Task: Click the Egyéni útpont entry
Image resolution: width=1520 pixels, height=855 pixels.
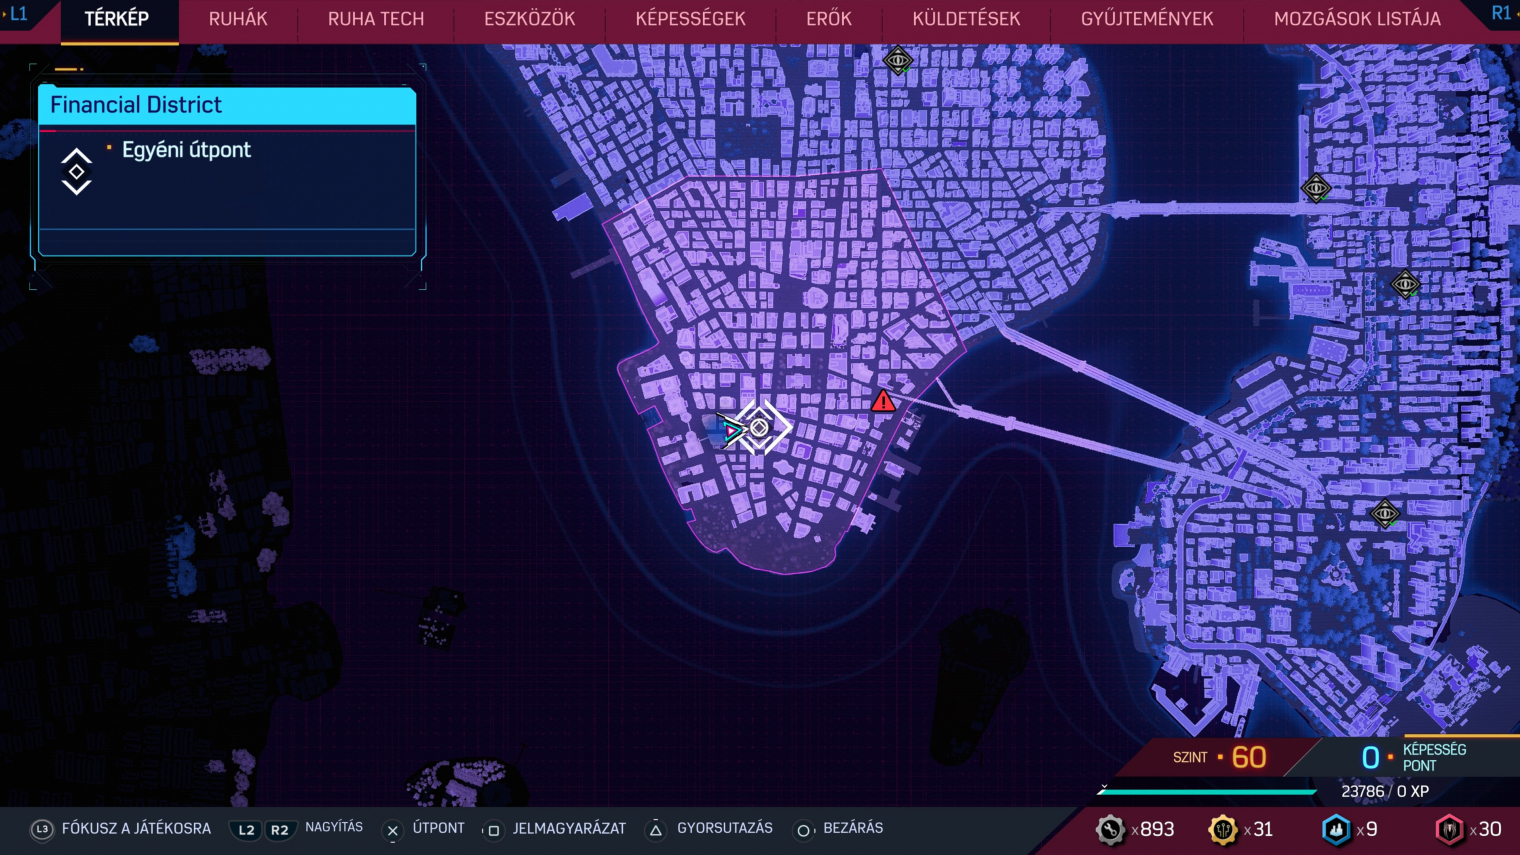Action: coord(186,150)
